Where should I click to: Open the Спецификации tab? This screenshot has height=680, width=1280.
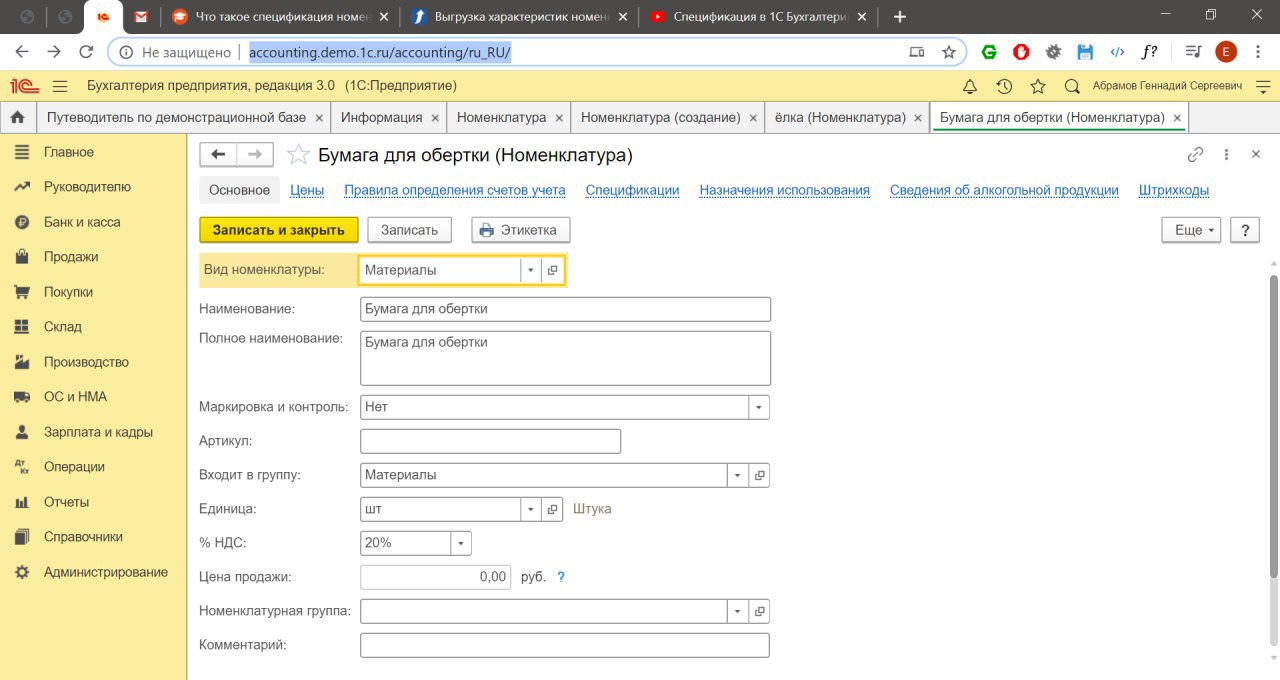click(x=632, y=190)
